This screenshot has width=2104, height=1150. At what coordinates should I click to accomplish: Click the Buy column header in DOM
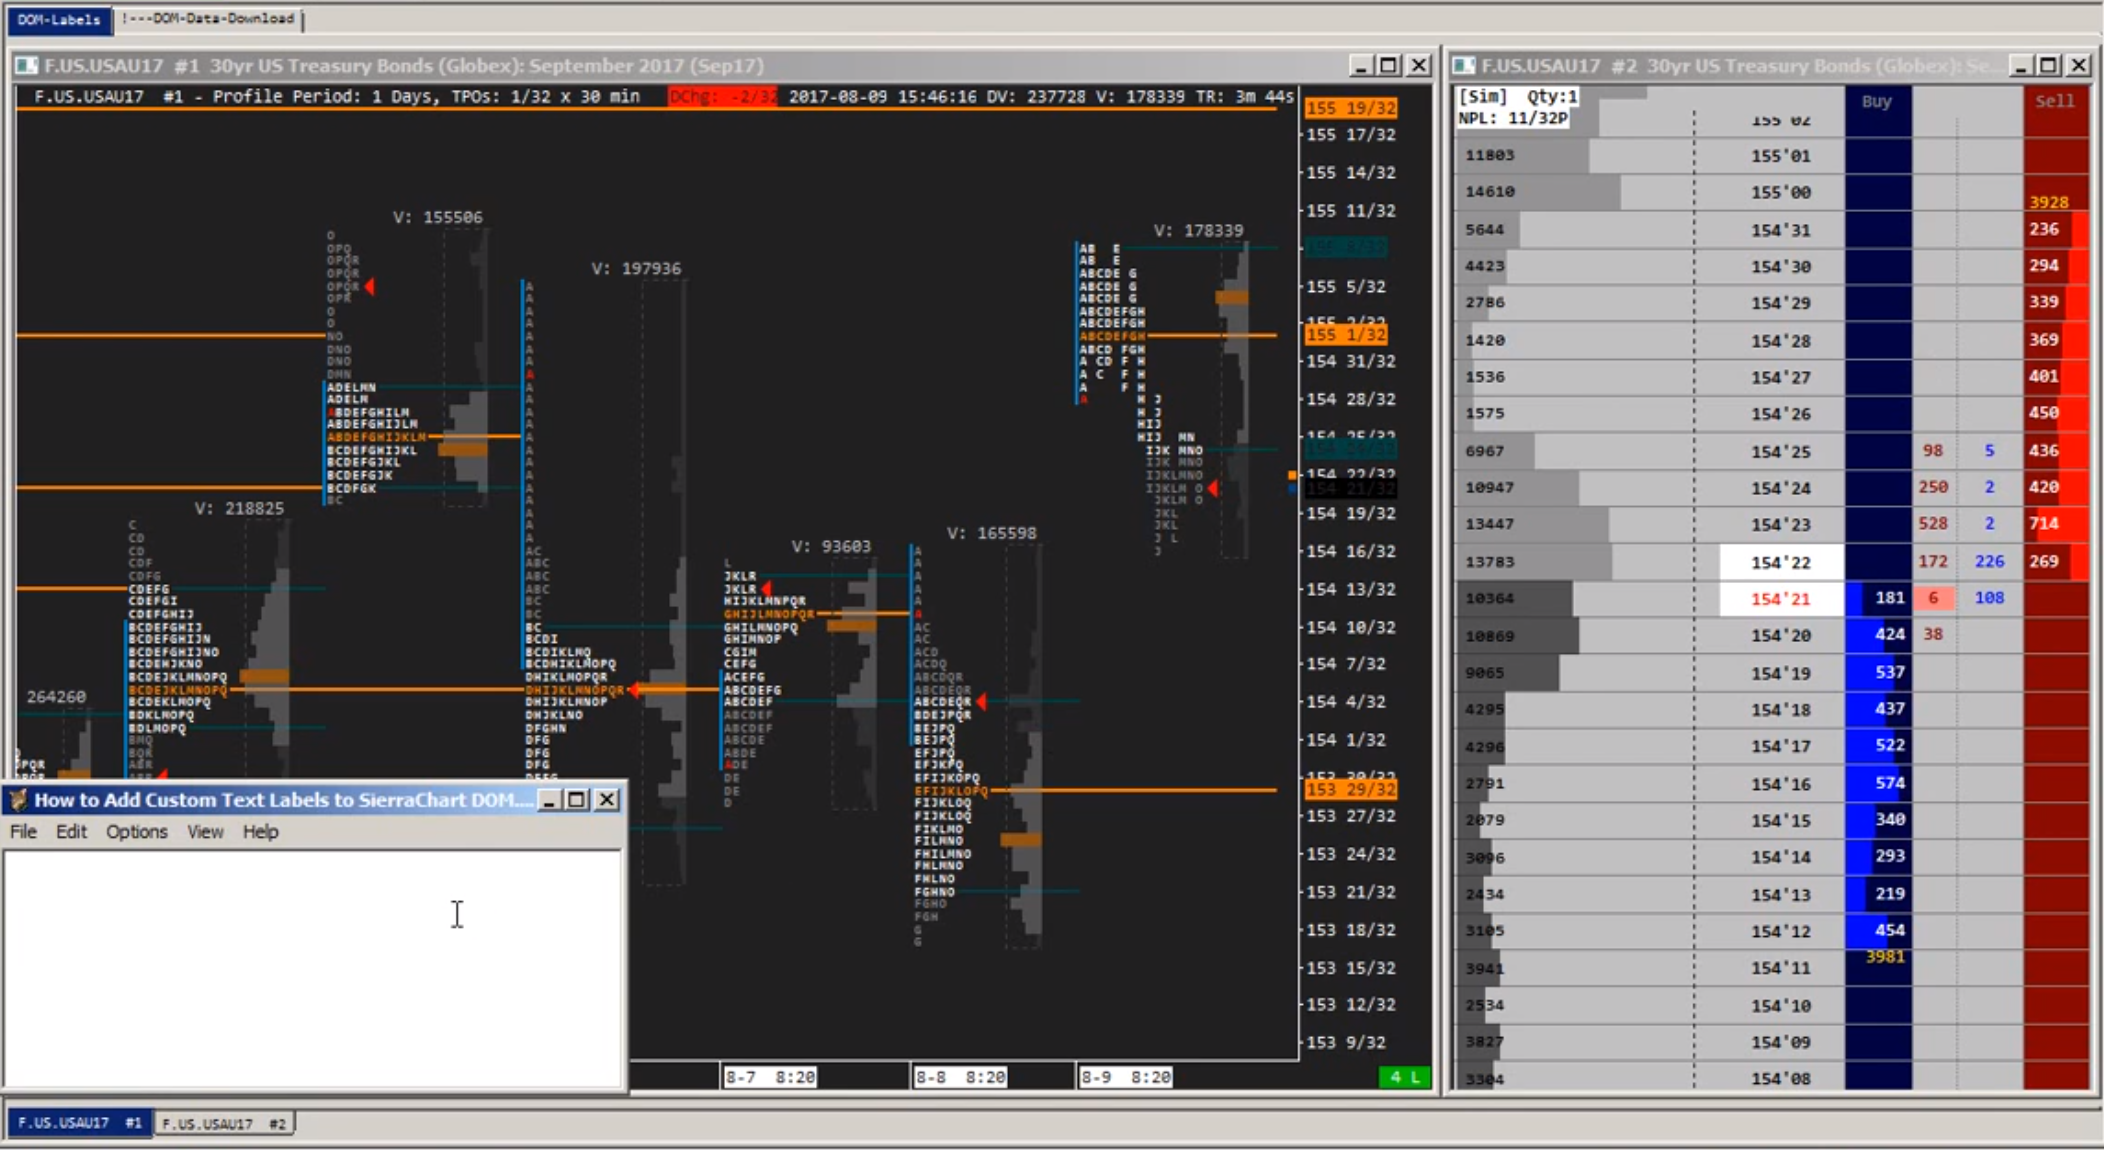(1877, 101)
